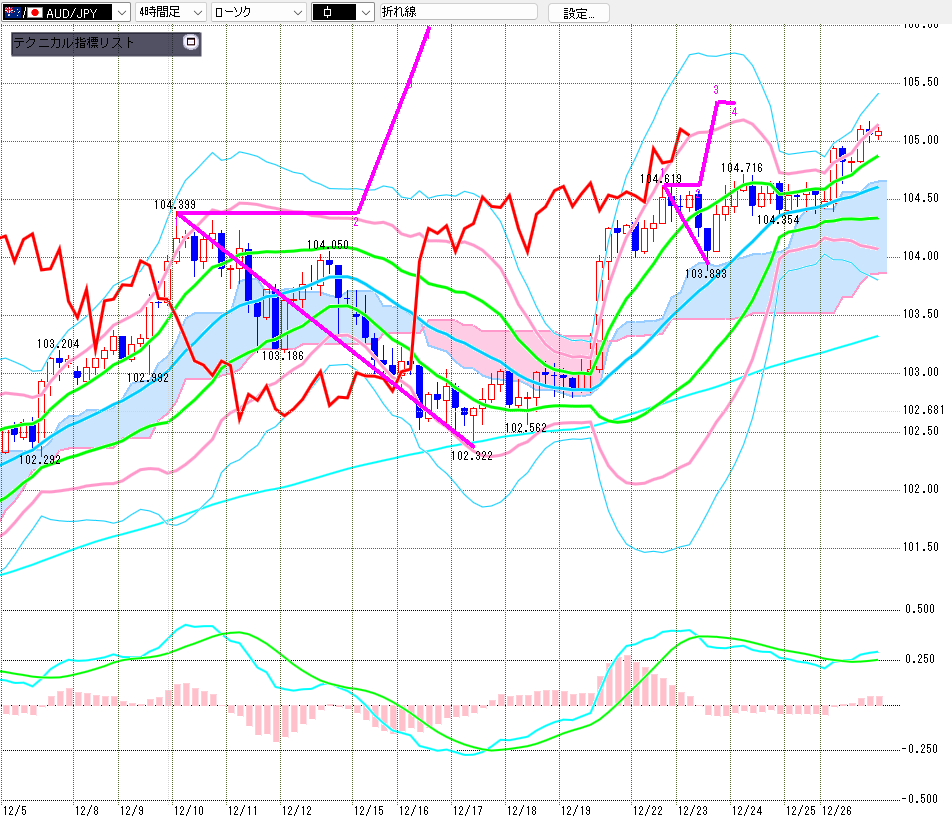This screenshot has height=820, width=952.
Task: Open the 4時間足 timeframe dropdown
Action: pos(196,12)
